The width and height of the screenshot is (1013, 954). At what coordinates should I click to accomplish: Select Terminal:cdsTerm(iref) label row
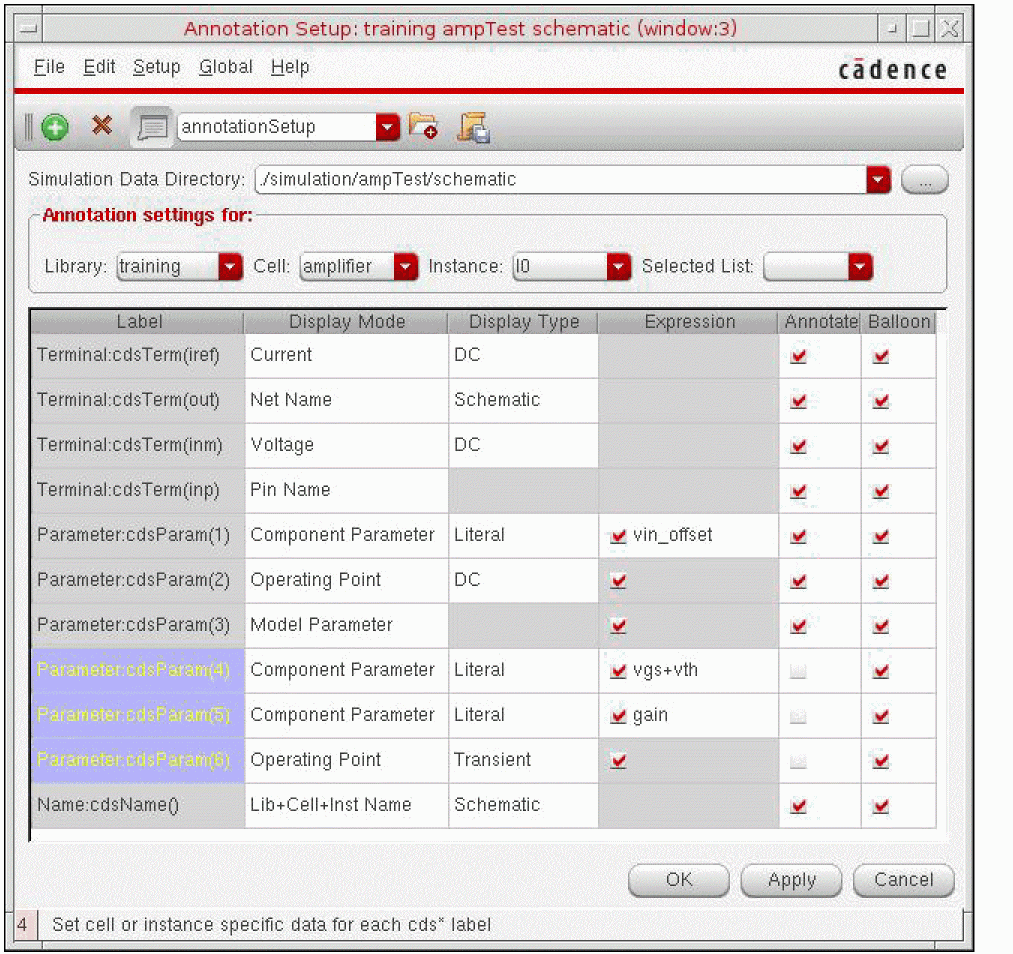pos(138,355)
